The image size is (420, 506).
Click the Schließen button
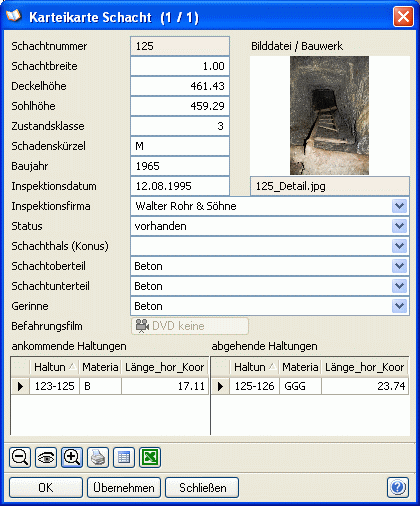(x=202, y=488)
